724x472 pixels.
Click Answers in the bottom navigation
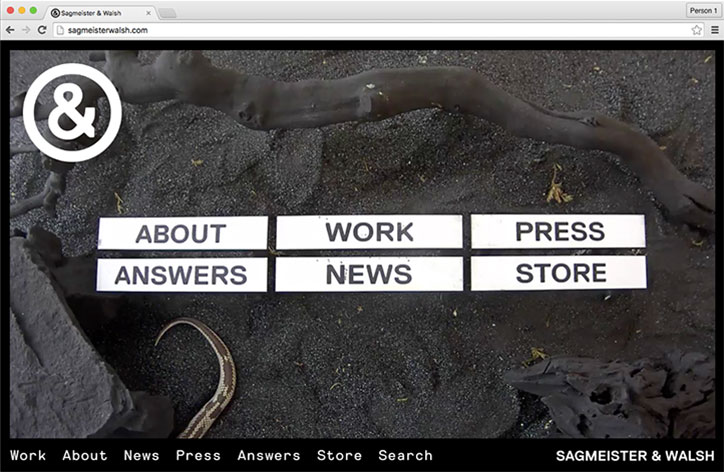click(269, 455)
